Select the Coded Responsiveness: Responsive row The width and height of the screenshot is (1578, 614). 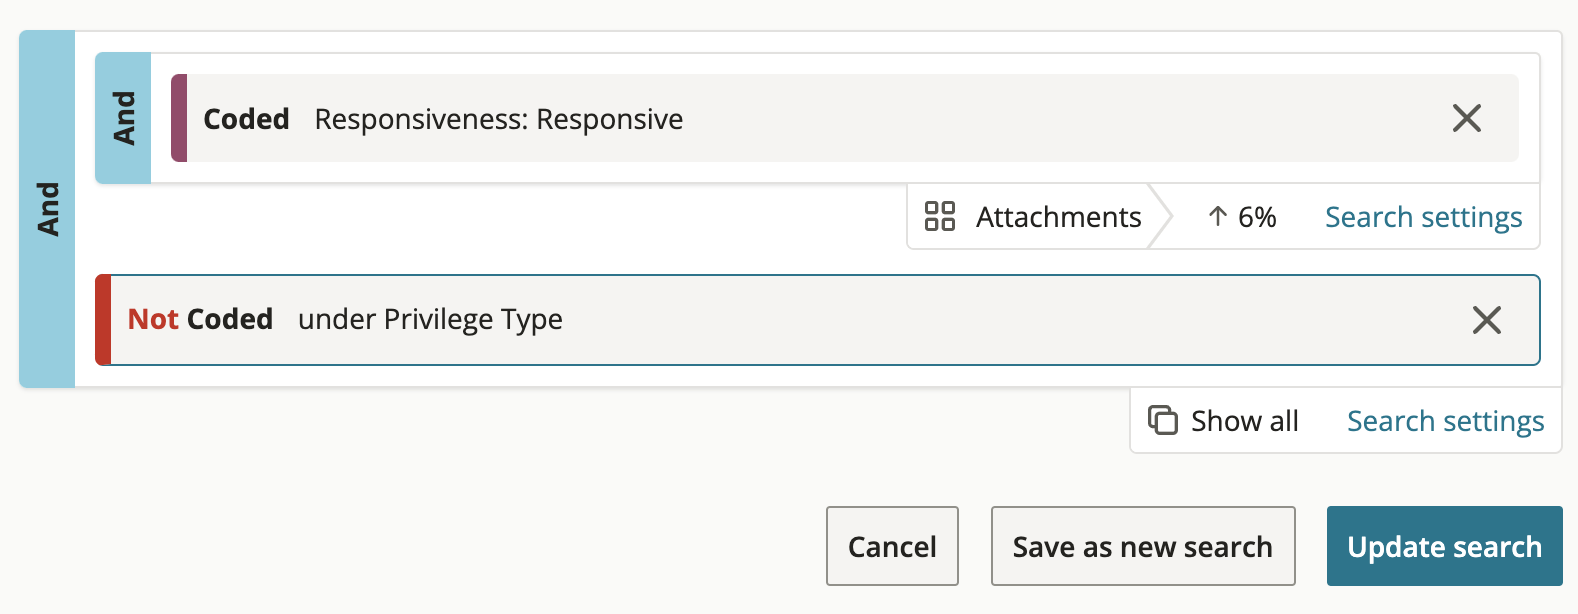845,118
